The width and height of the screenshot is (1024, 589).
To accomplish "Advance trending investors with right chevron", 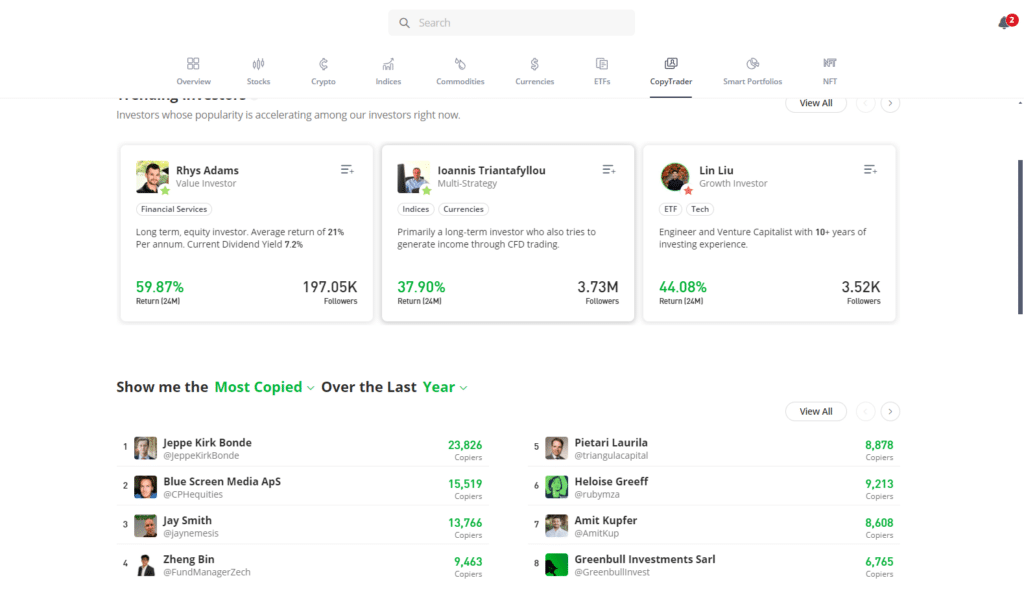I will (x=890, y=103).
